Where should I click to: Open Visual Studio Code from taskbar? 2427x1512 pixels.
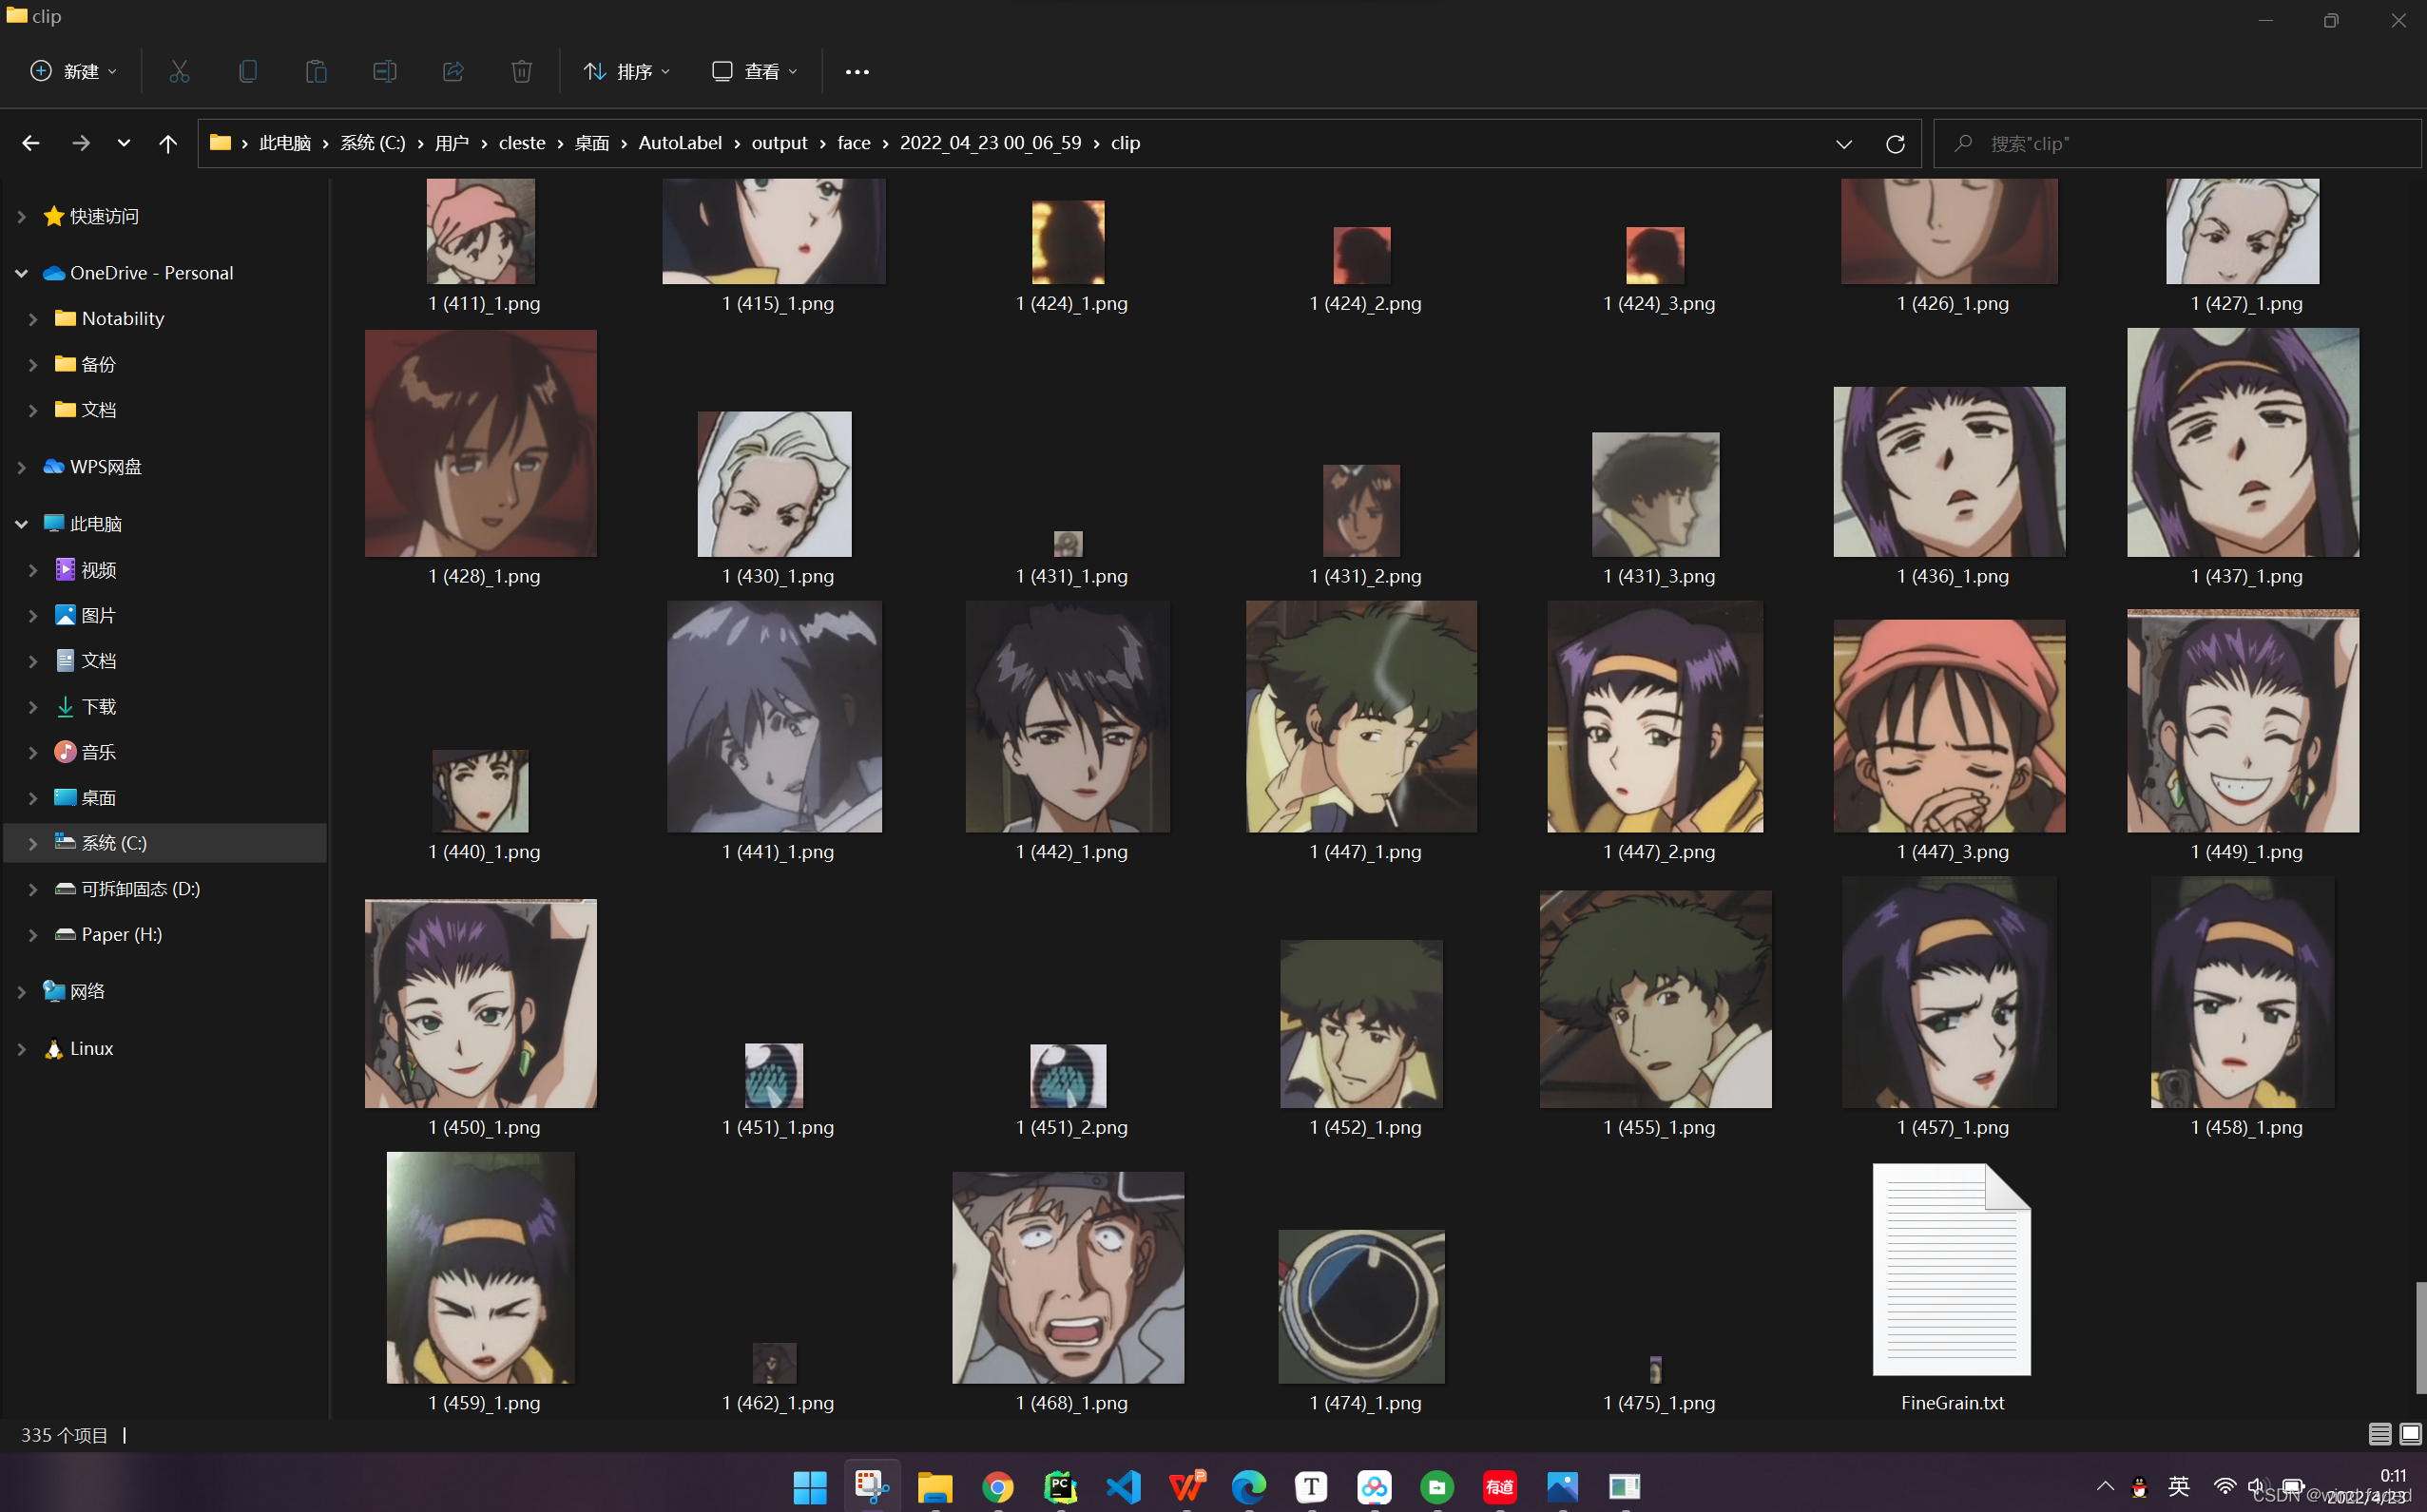[1123, 1487]
